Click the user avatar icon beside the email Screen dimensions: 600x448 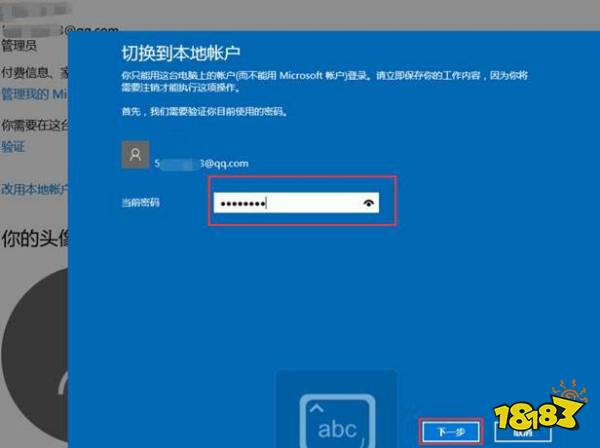tap(135, 153)
